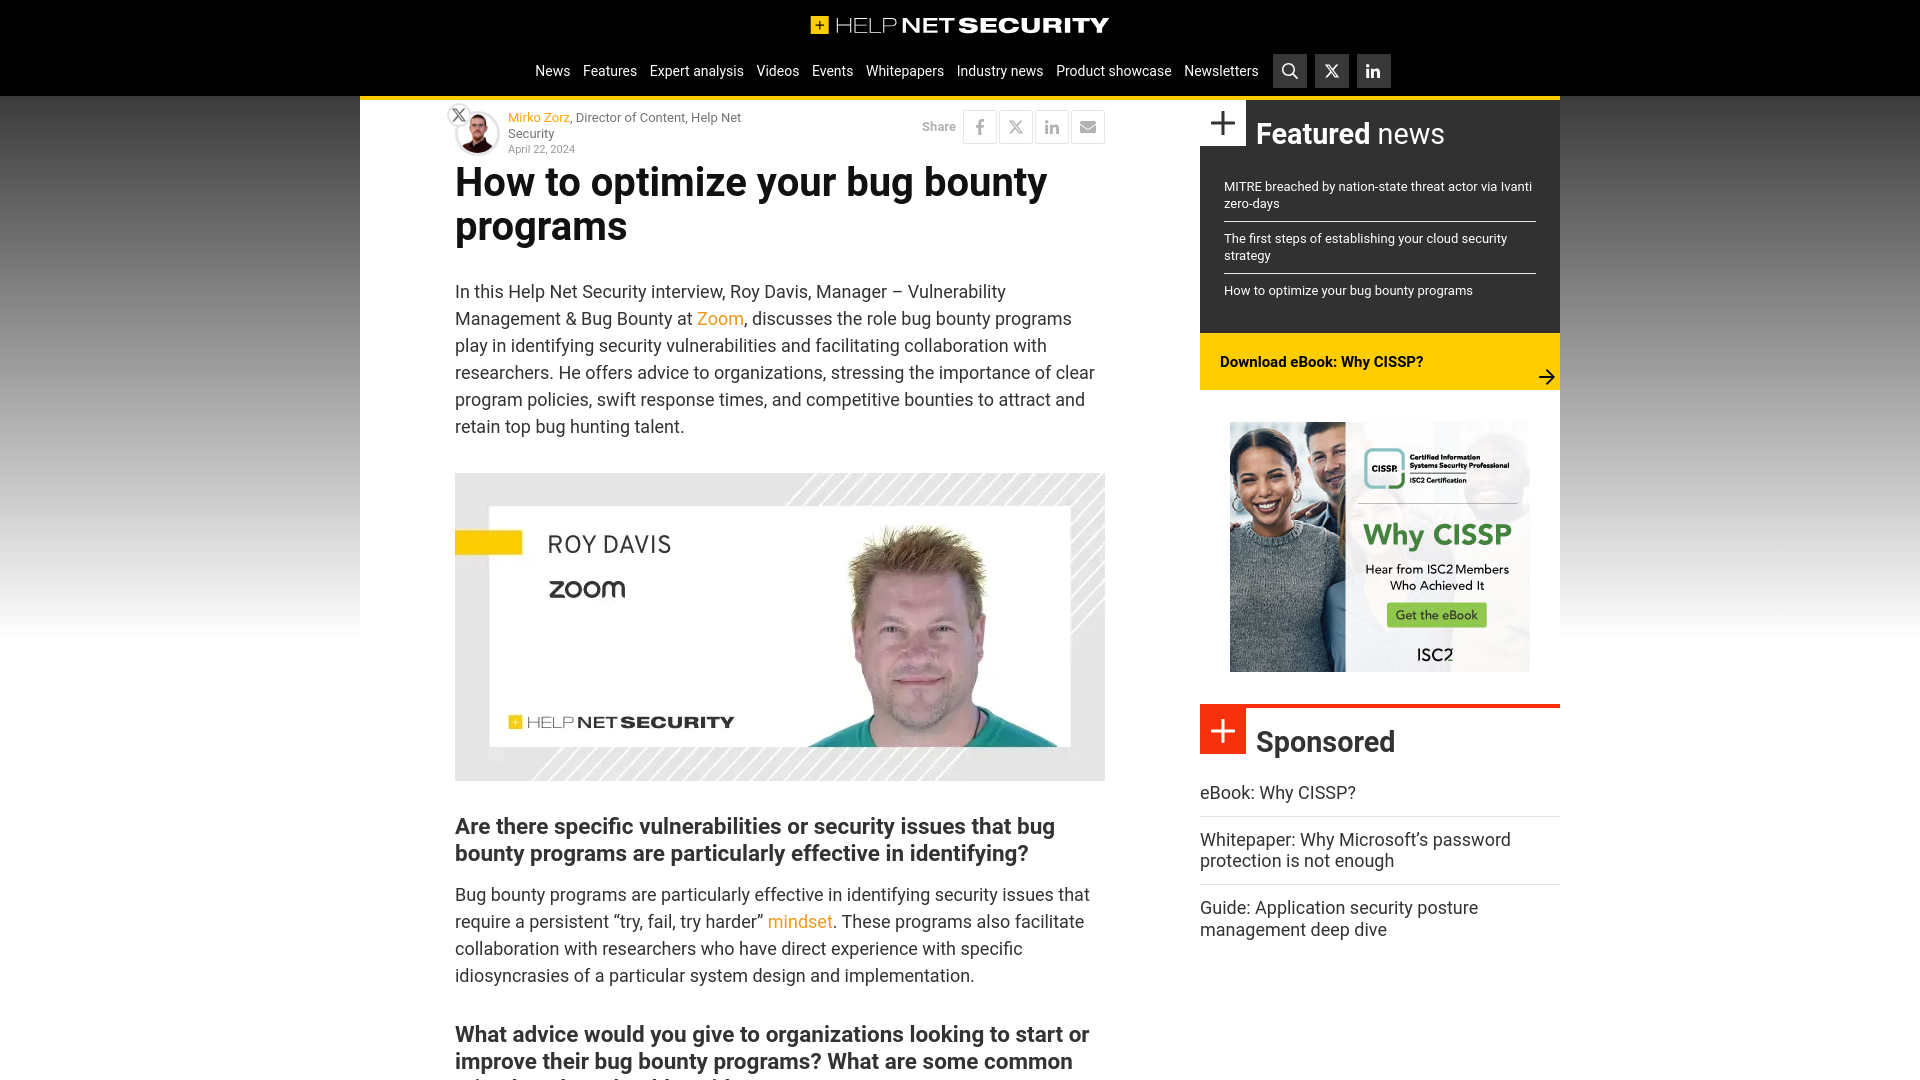Viewport: 1920px width, 1080px height.
Task: Click the mindset hyperlink in article
Action: pos(799,922)
